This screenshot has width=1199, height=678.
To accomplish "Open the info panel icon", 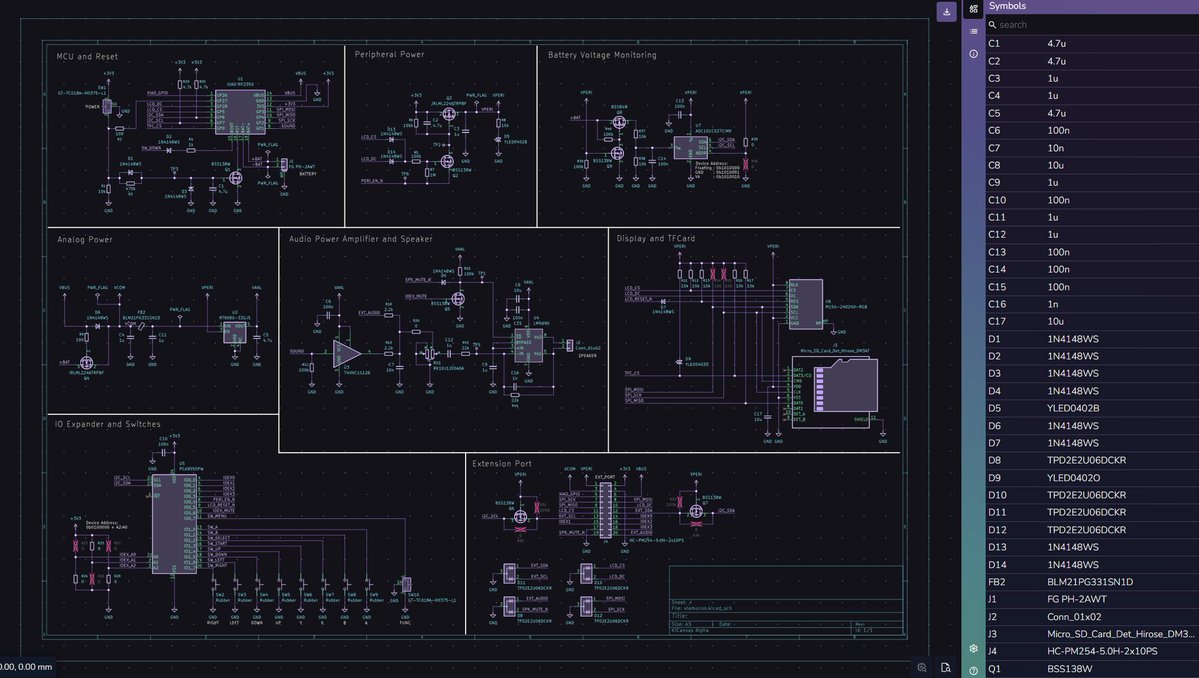I will 973,54.
